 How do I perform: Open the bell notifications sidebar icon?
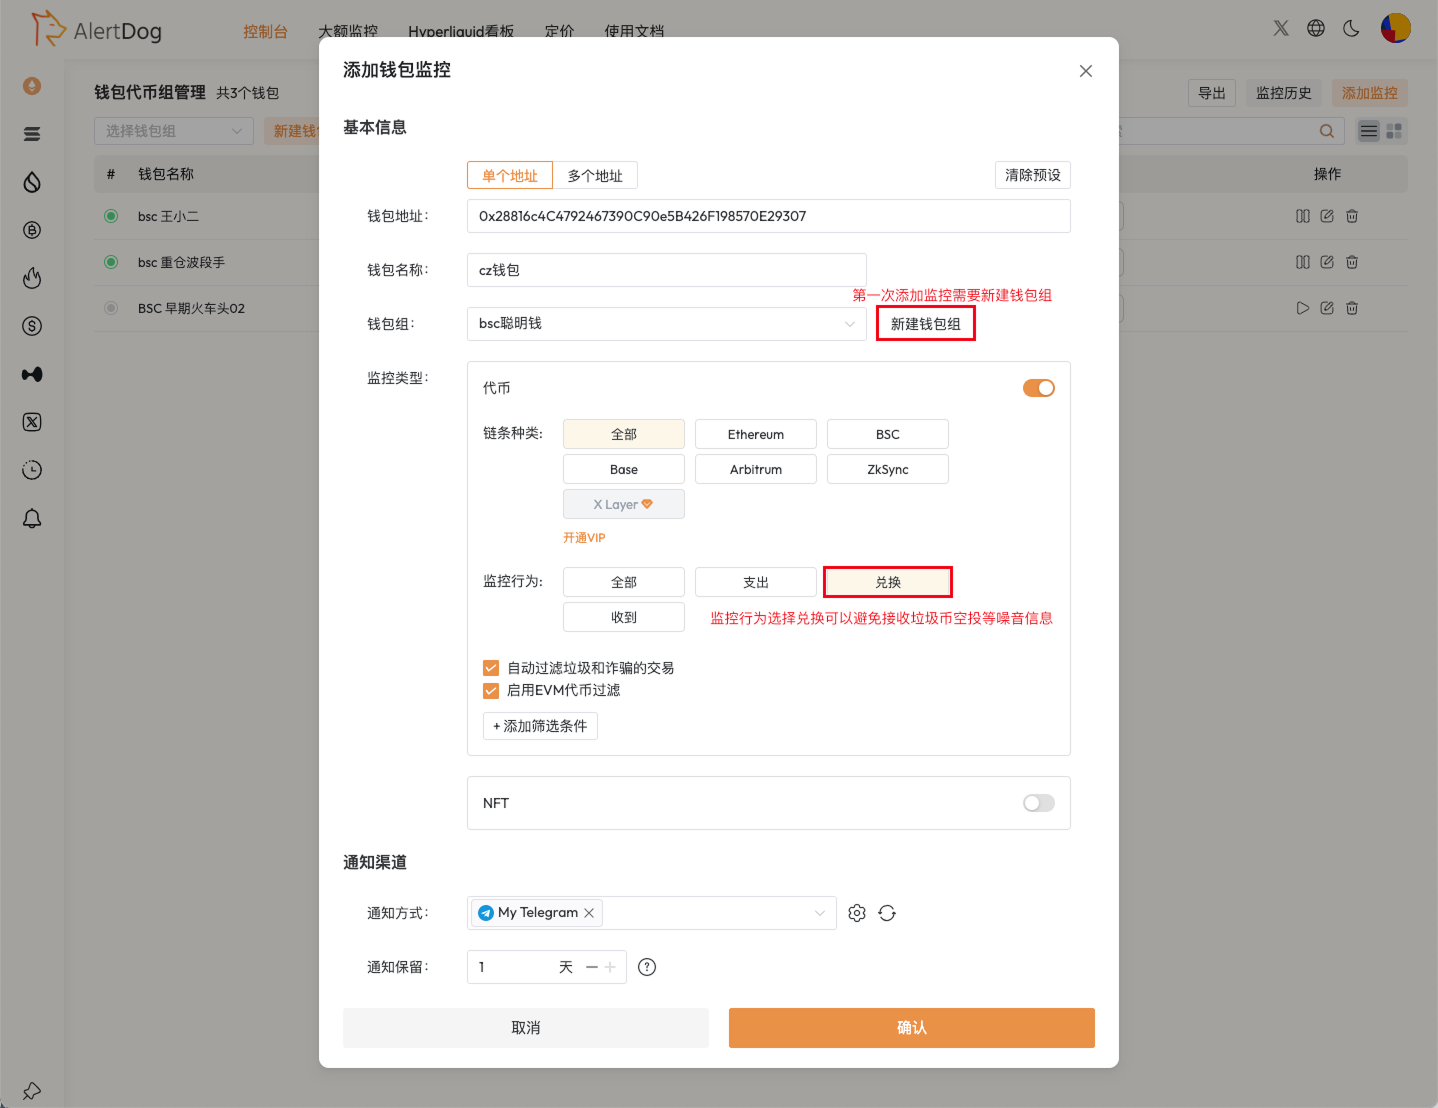[32, 518]
